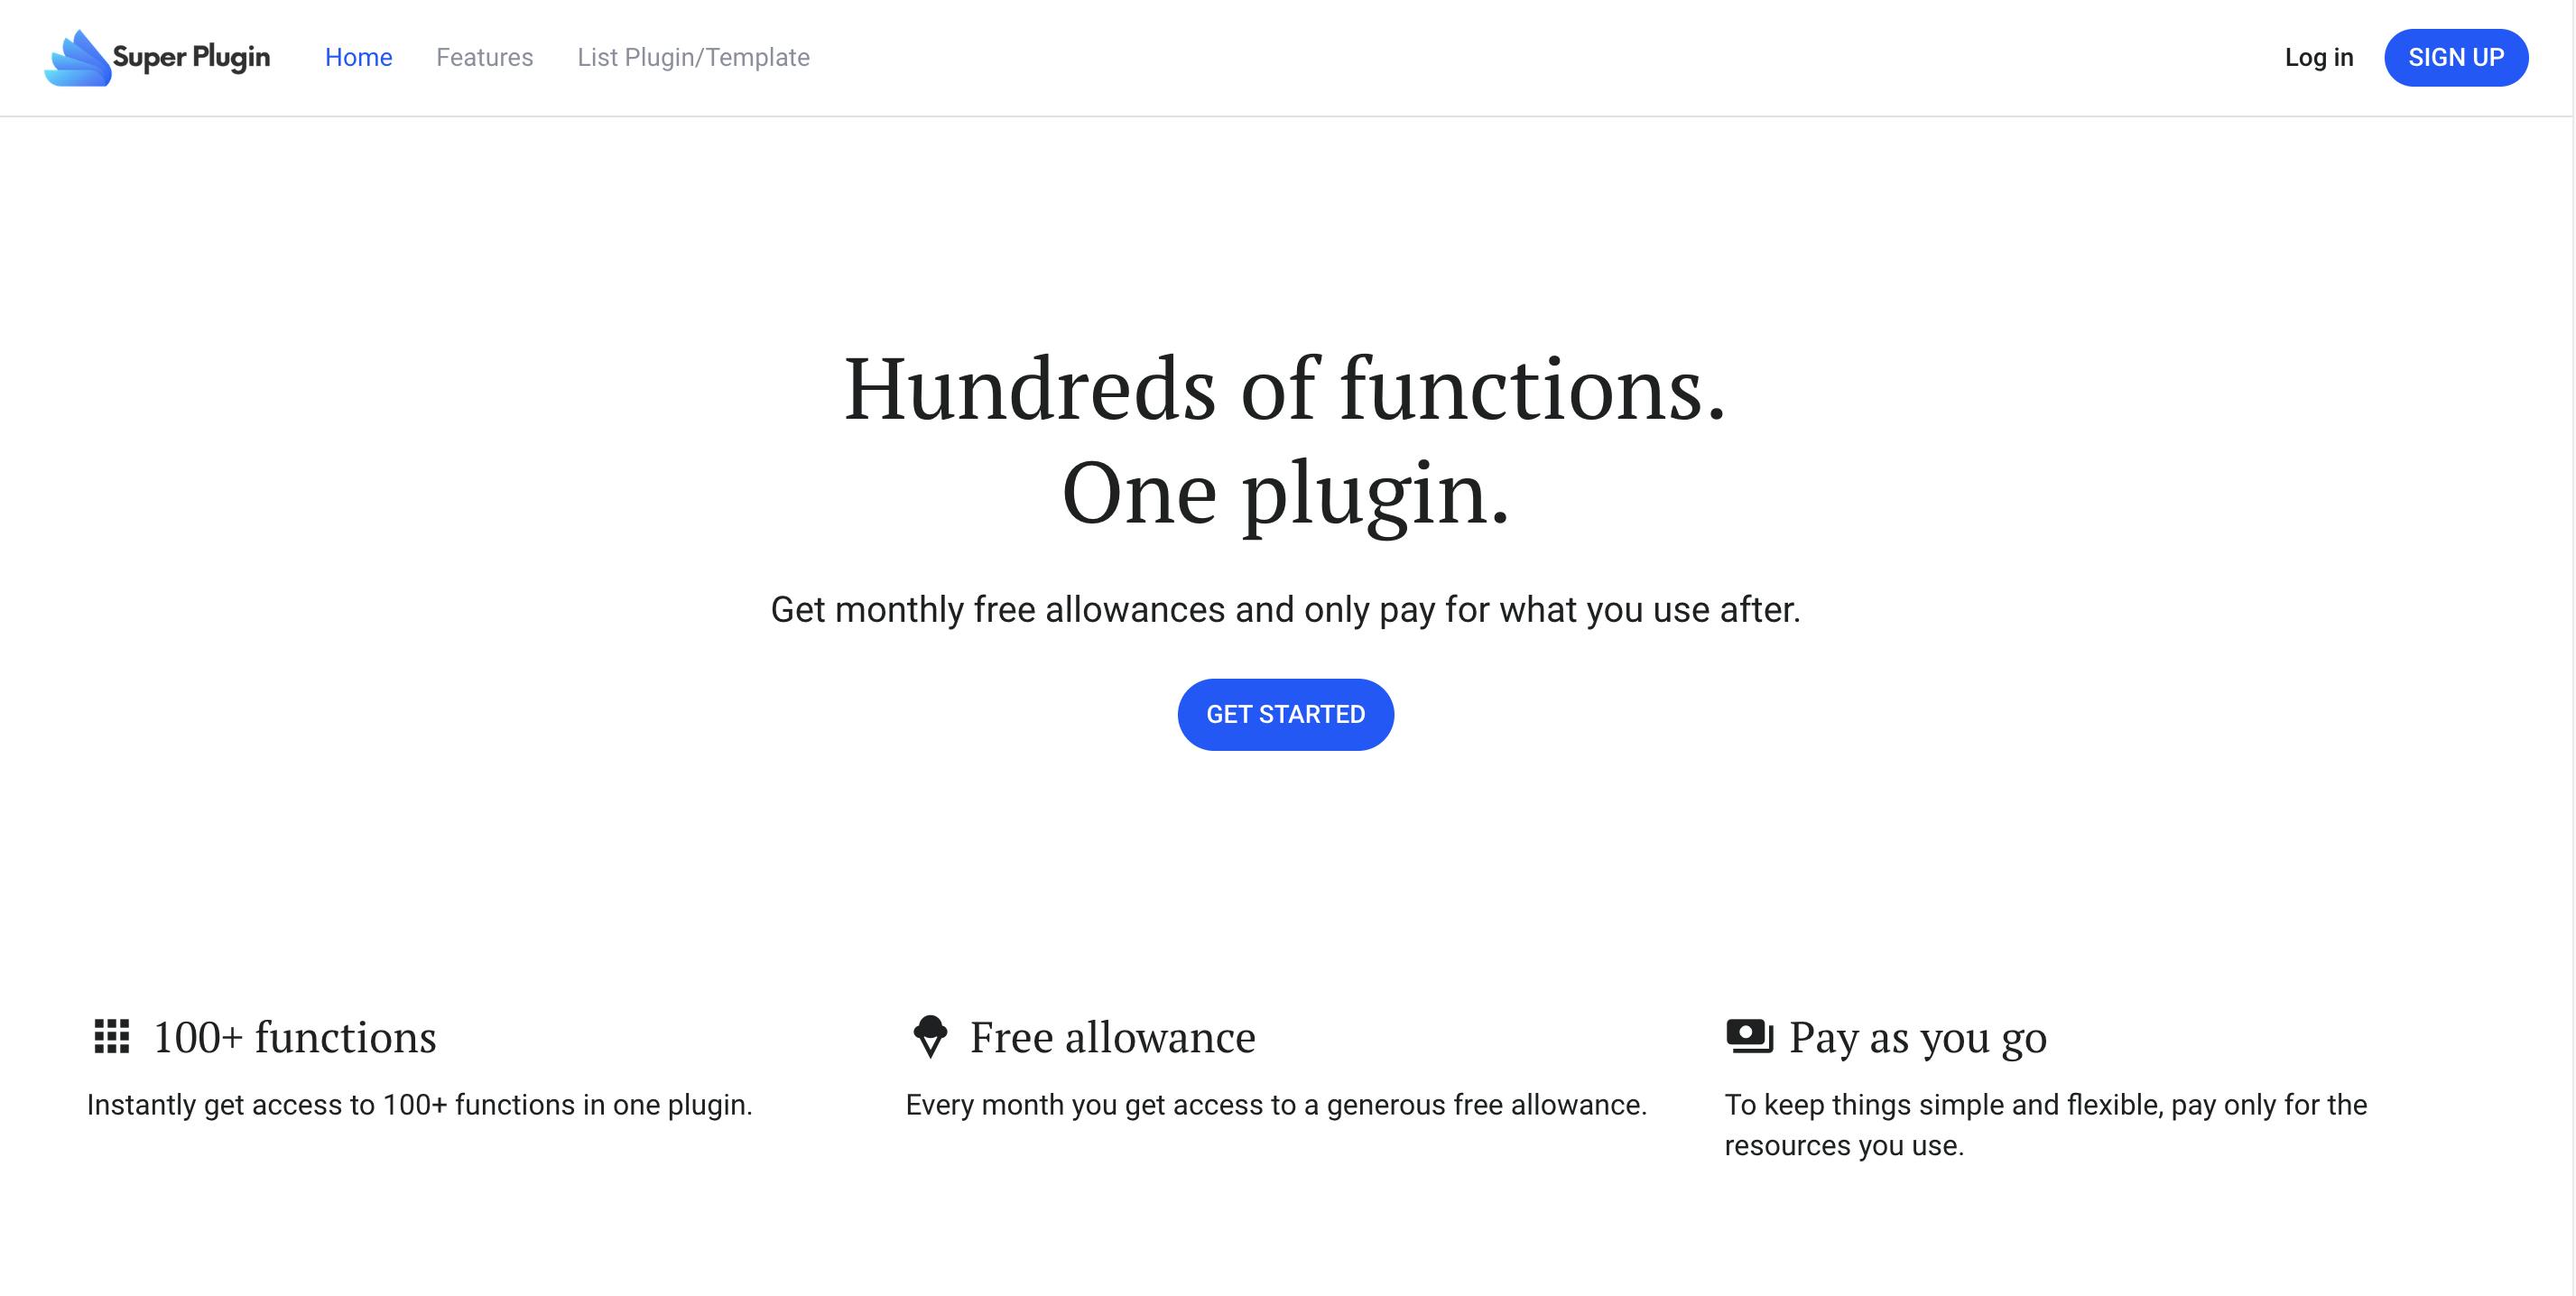Go to the Features menu item
This screenshot has width=2576, height=1296.
485,58
